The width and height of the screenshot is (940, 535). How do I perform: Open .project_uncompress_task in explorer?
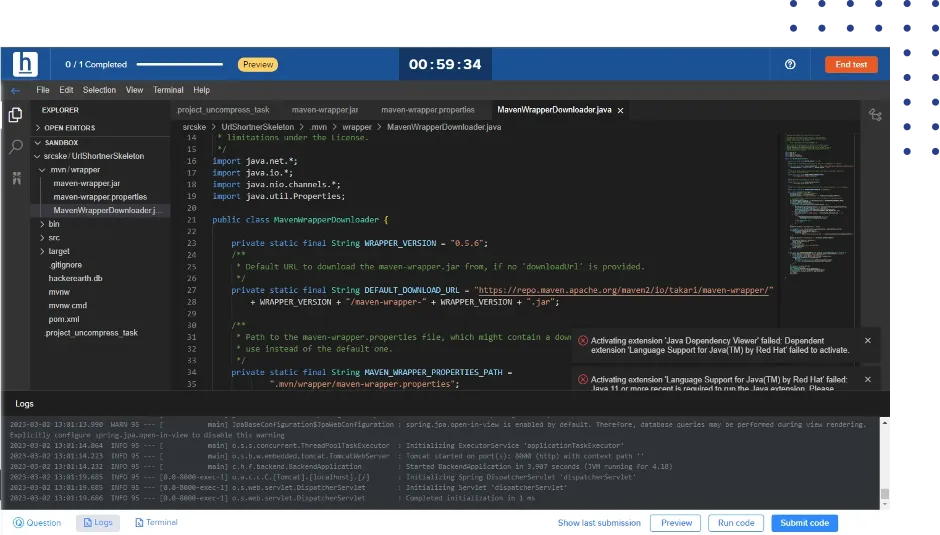click(x=91, y=333)
